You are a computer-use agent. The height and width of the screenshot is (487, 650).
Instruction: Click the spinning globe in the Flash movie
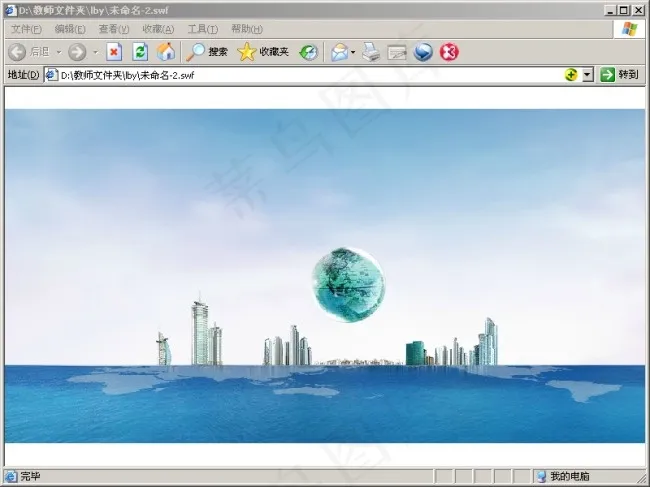point(347,279)
